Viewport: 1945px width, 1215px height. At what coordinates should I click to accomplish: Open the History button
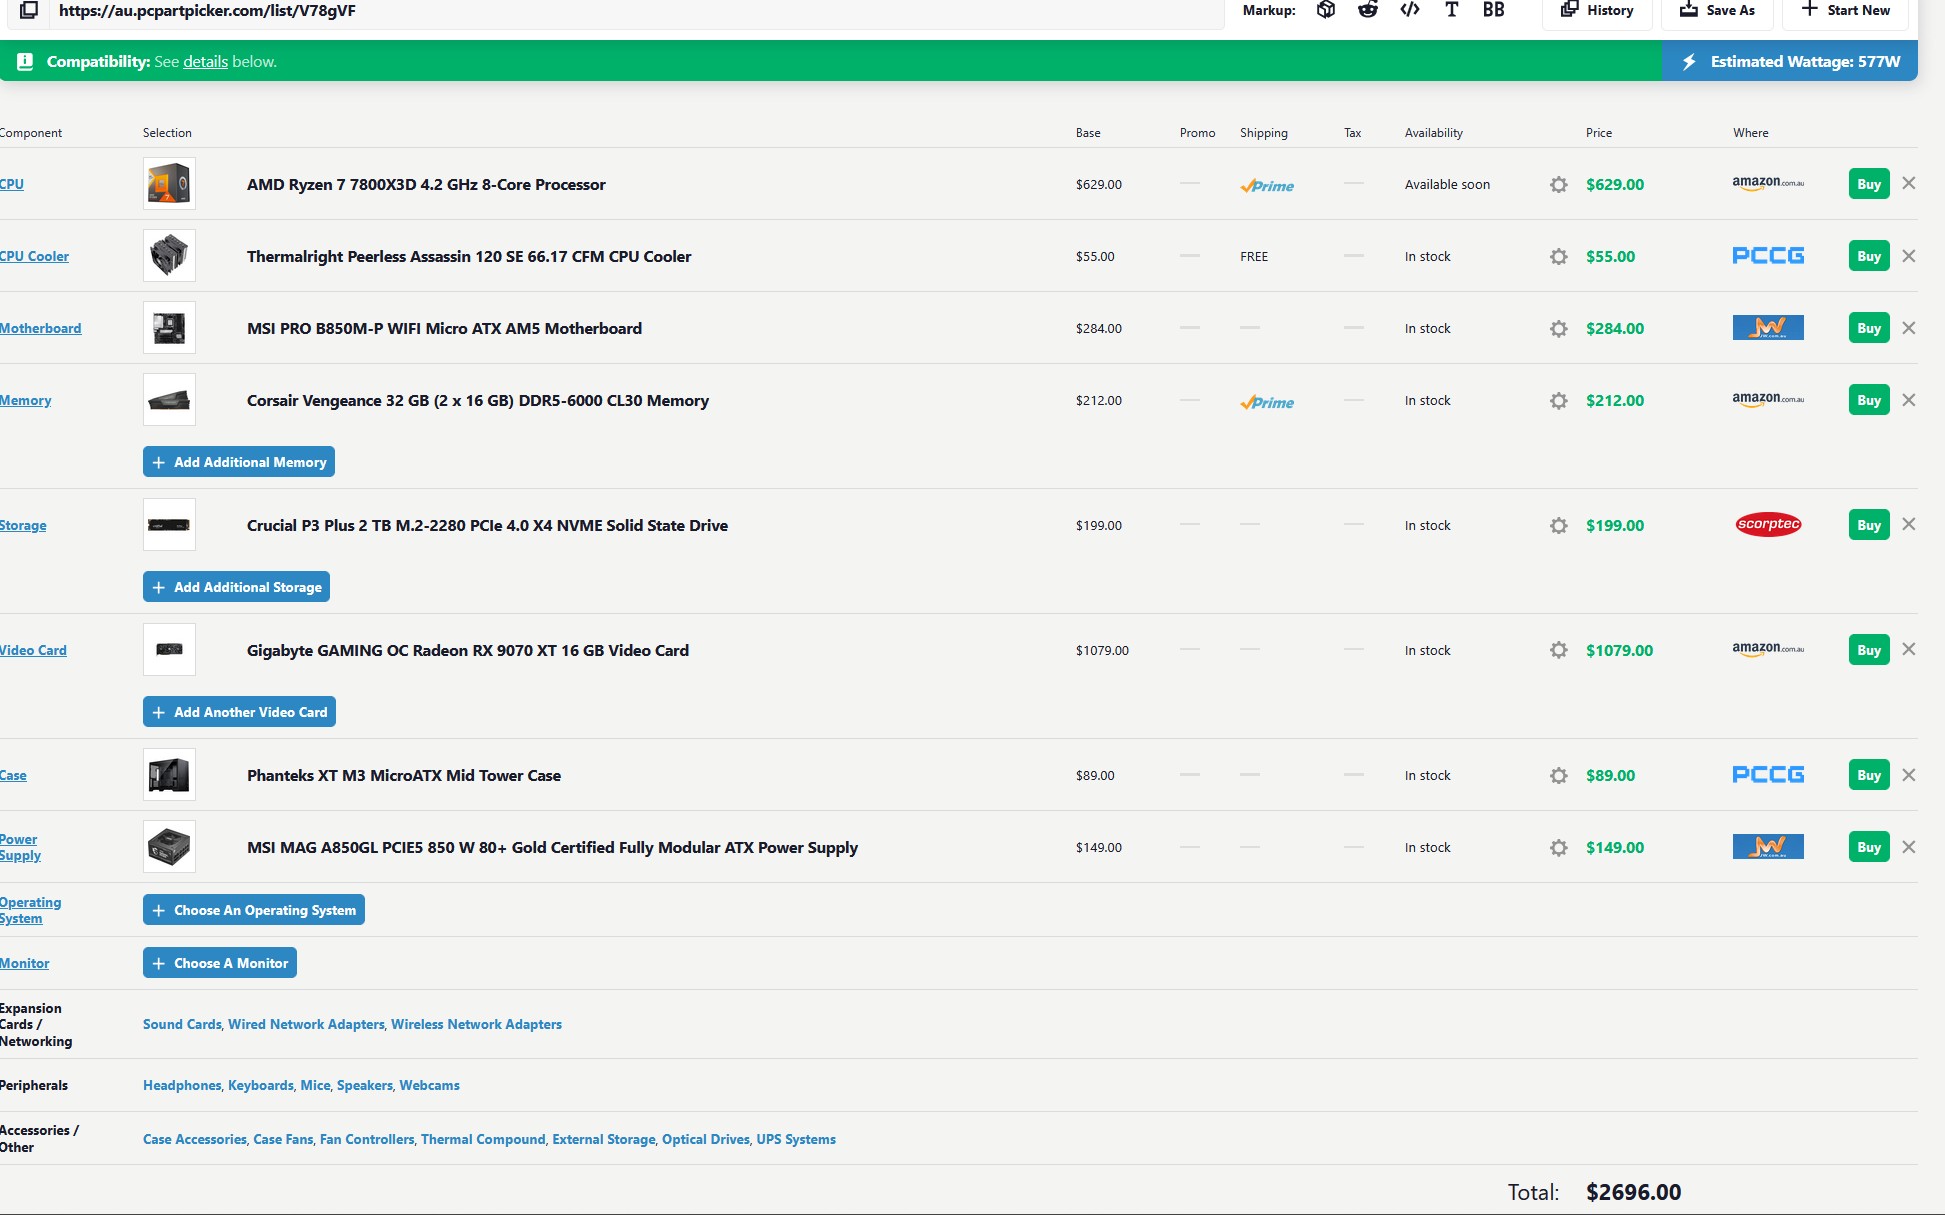(1597, 11)
